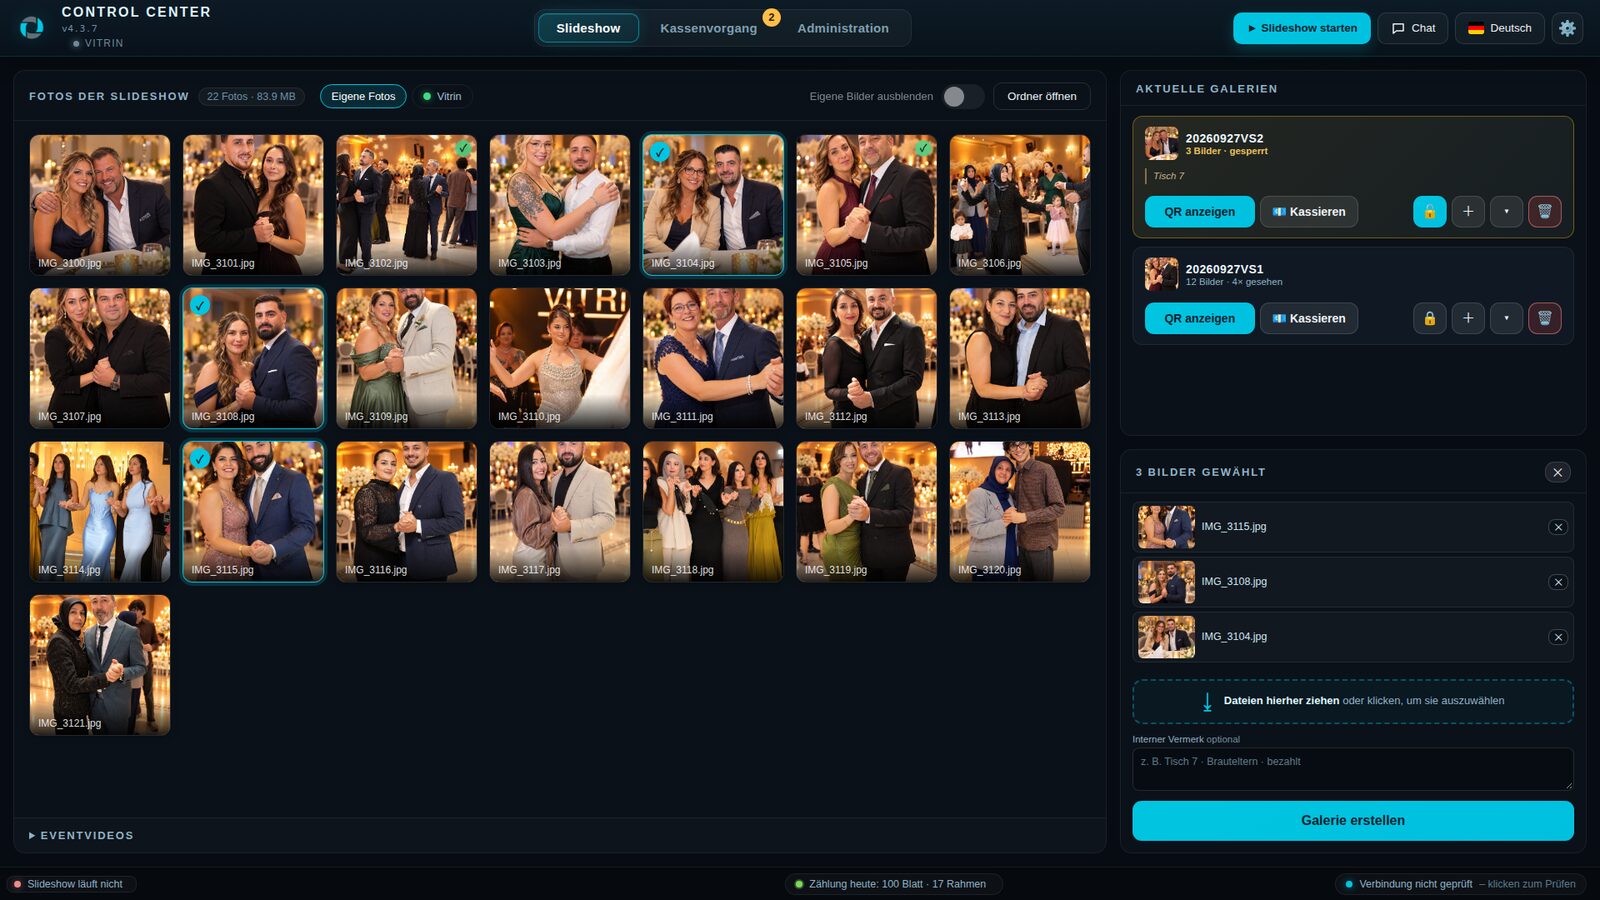Delete gallery 20260927VS2 with trash icon
Image resolution: width=1600 pixels, height=900 pixels.
click(x=1544, y=212)
